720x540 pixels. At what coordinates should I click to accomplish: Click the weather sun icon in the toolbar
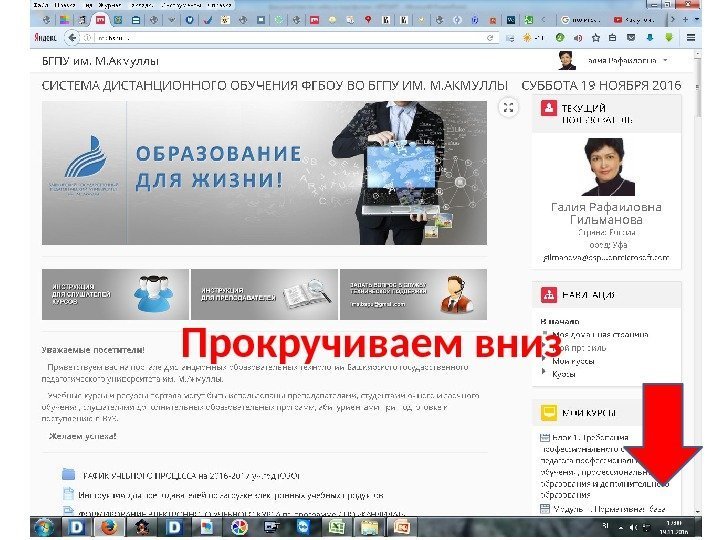pyautogui.click(x=527, y=38)
